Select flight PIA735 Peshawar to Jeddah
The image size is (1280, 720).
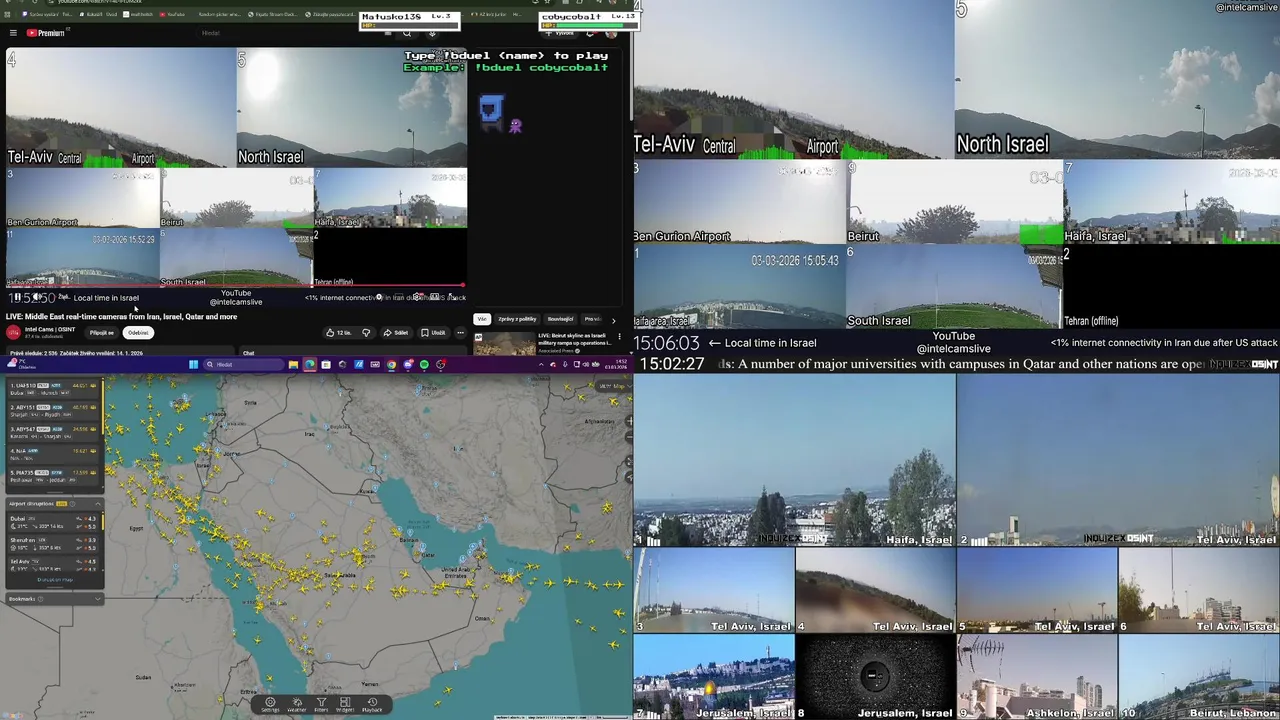53,476
